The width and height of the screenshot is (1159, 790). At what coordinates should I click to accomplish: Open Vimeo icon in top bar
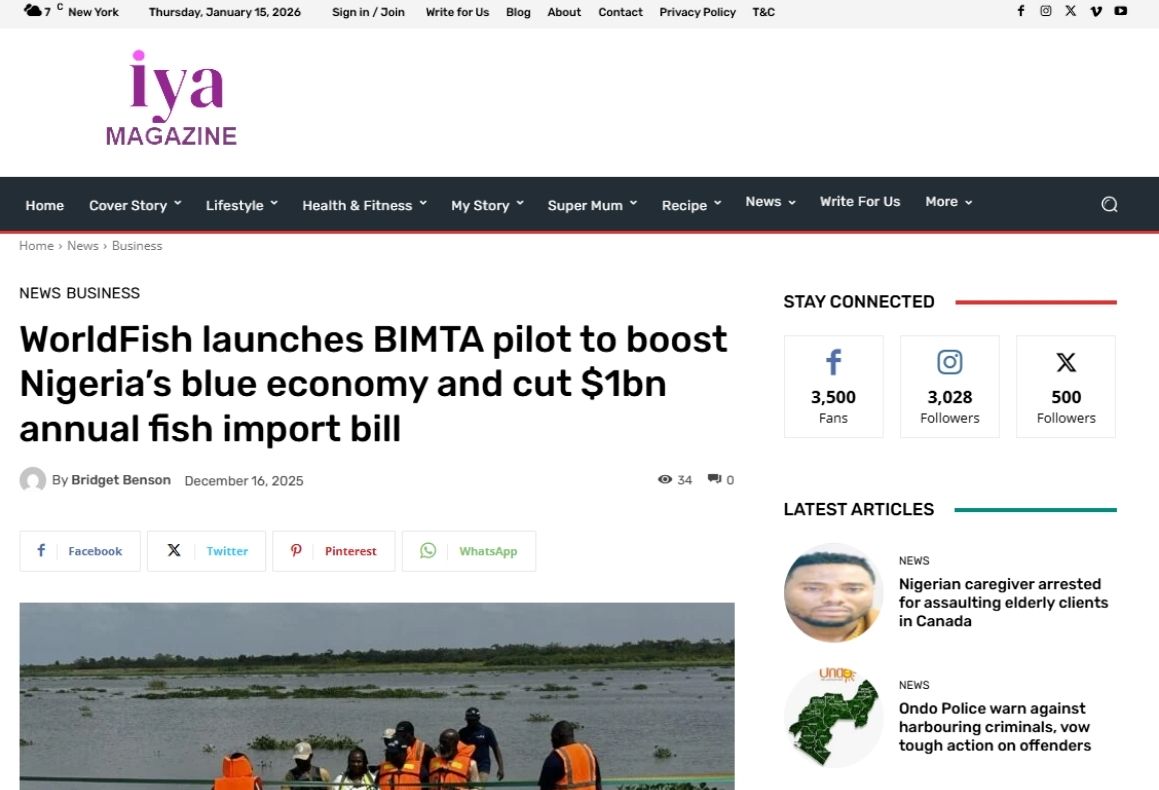(x=1096, y=11)
